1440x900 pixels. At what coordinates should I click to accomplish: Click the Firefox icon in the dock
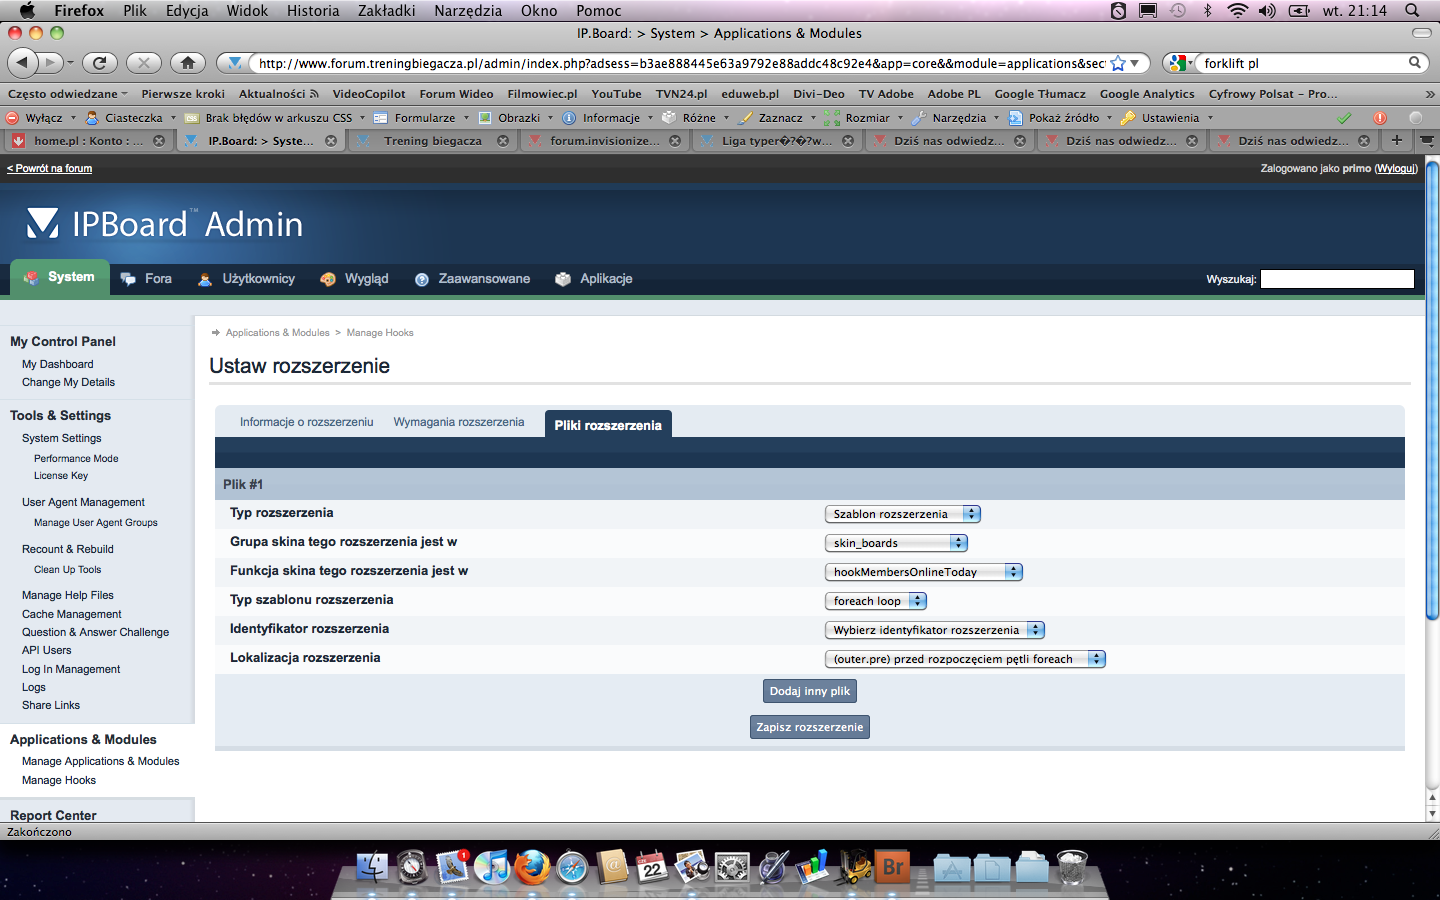point(532,867)
